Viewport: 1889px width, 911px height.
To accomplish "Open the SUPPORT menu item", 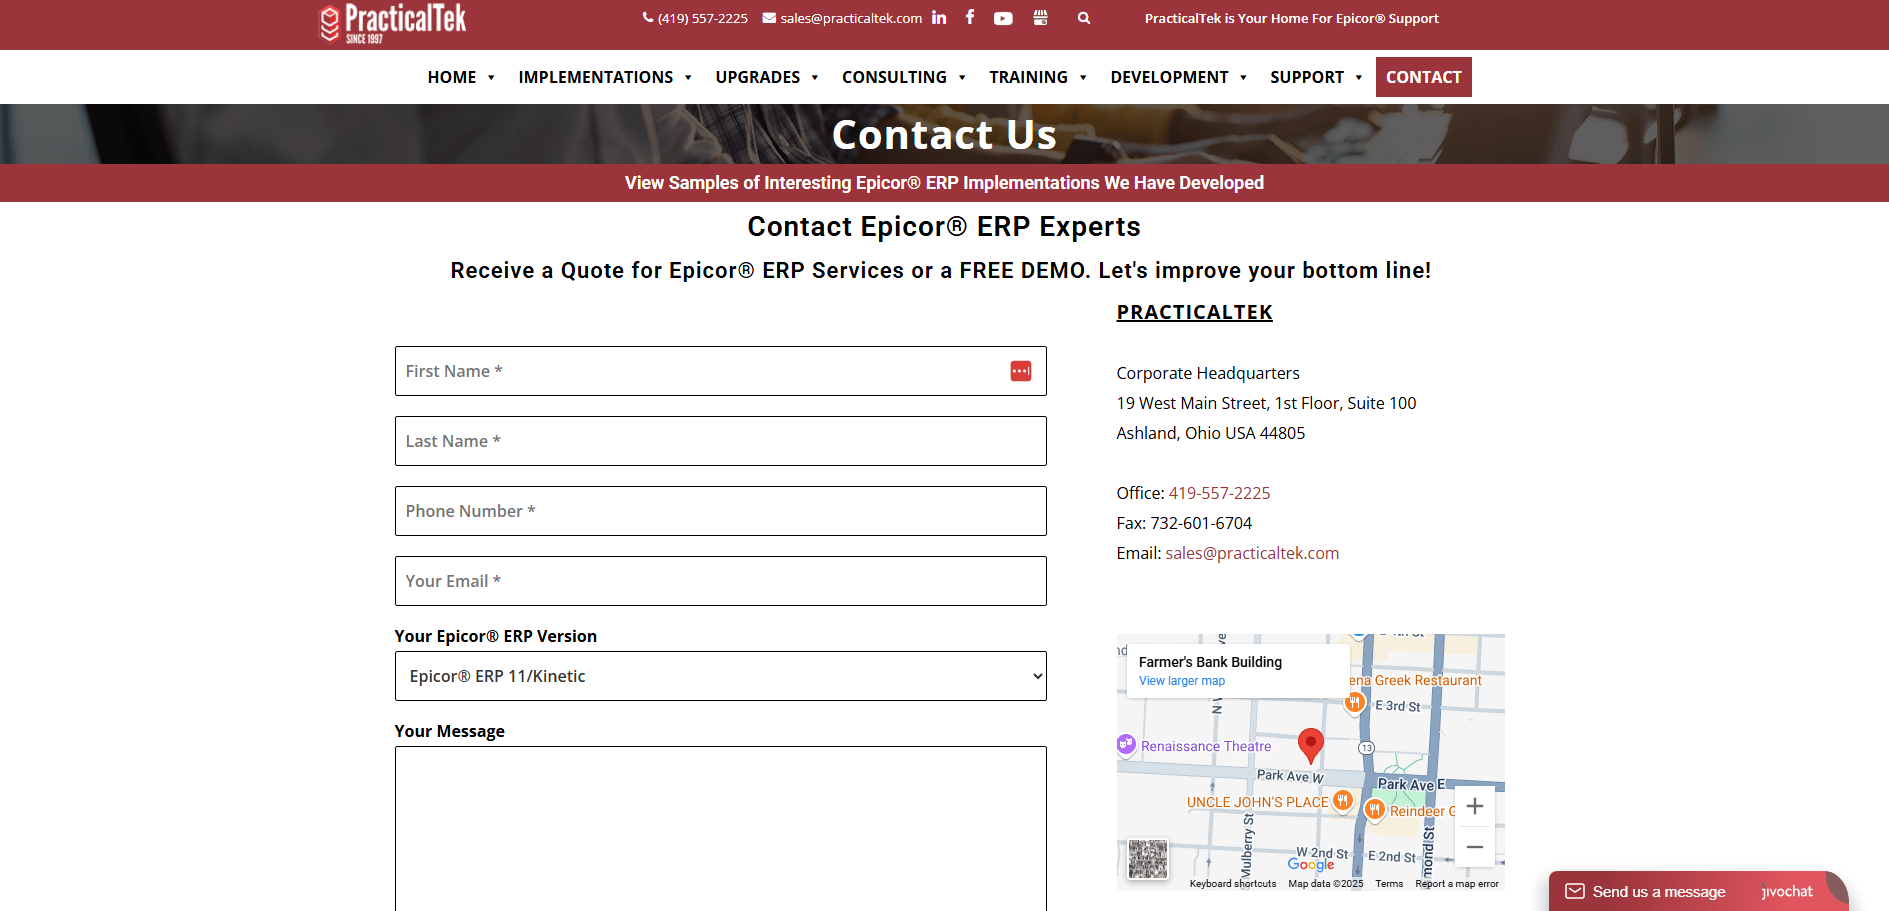I will point(1307,77).
